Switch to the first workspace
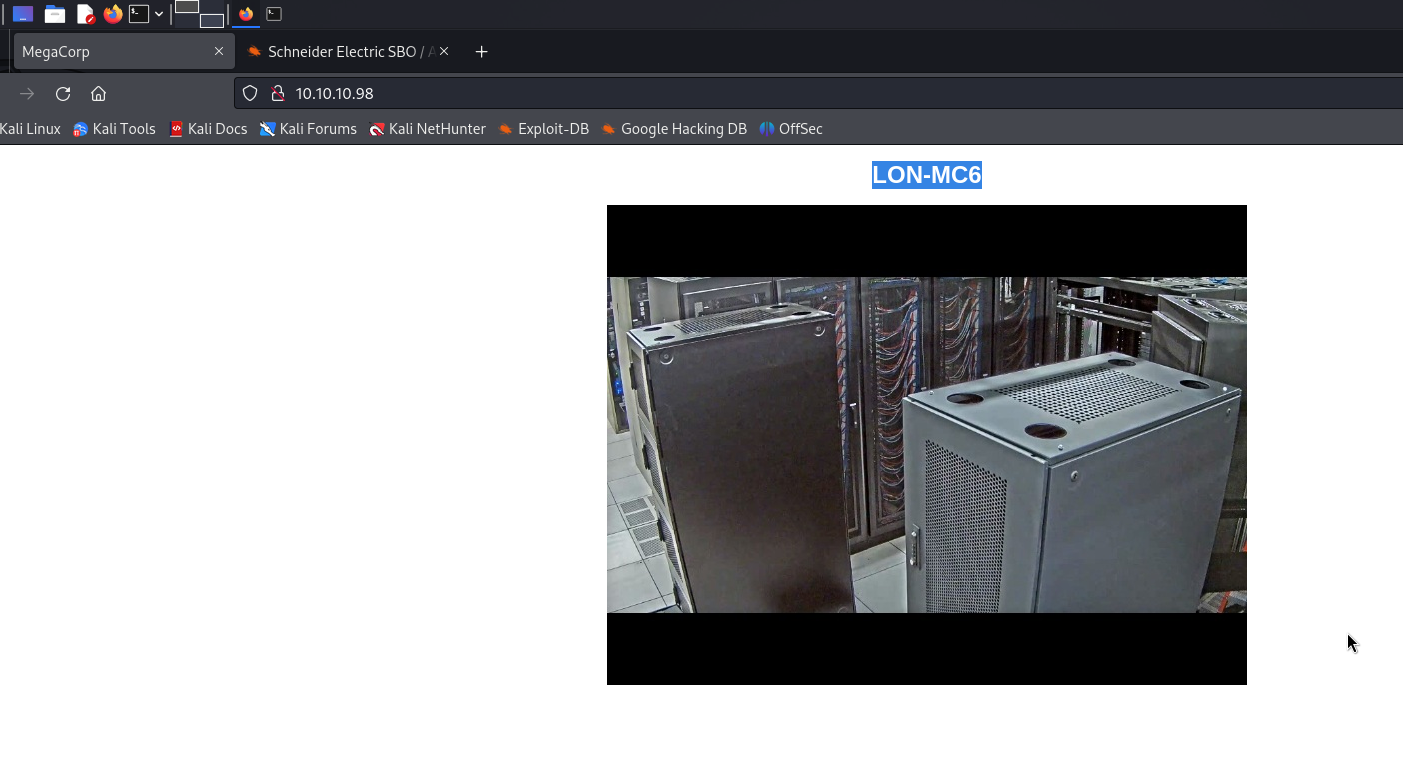Image resolution: width=1403 pixels, height=767 pixels. click(x=187, y=7)
